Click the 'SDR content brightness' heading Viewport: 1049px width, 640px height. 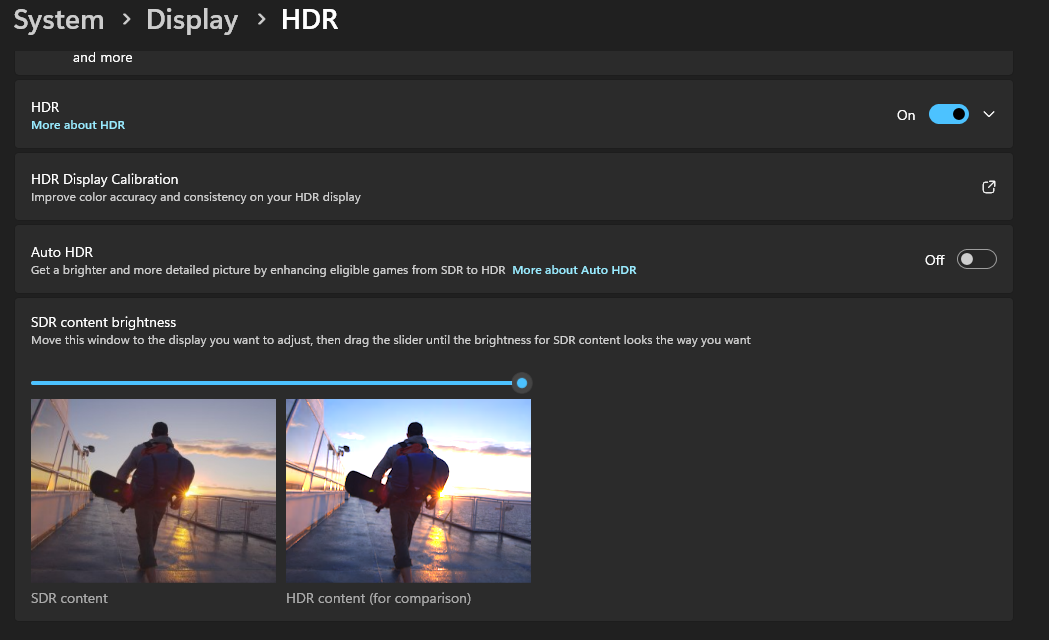104,322
